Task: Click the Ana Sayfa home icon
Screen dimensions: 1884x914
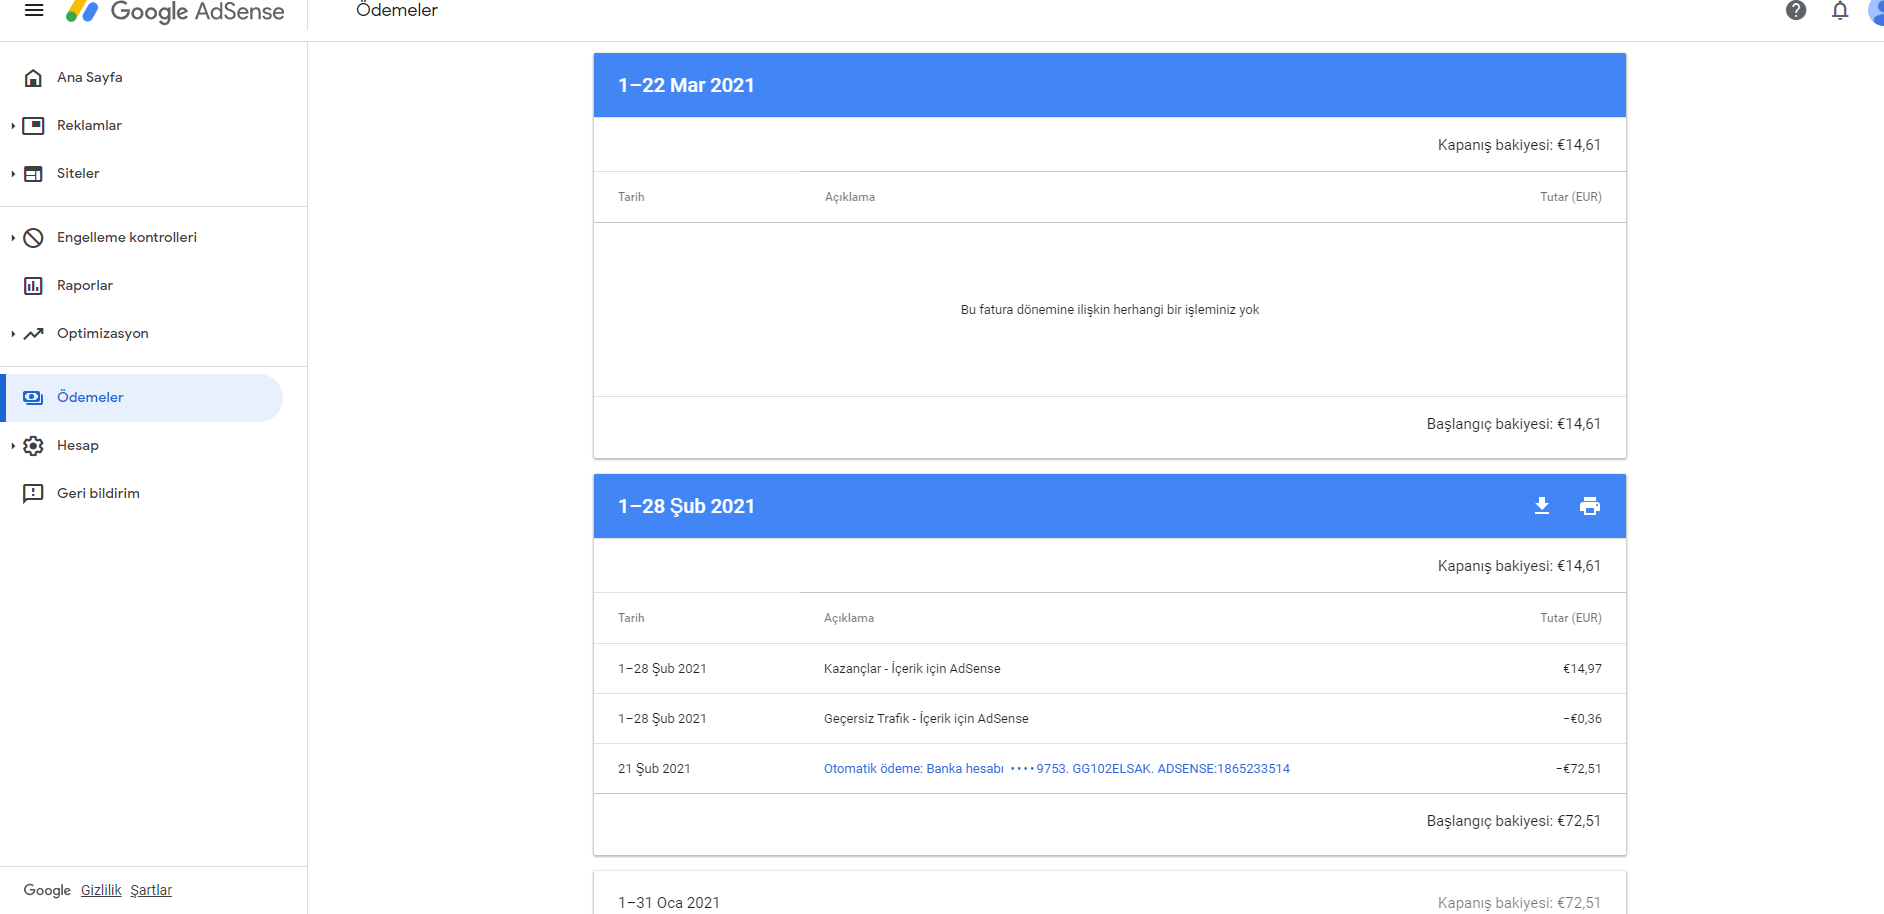Action: coord(33,78)
